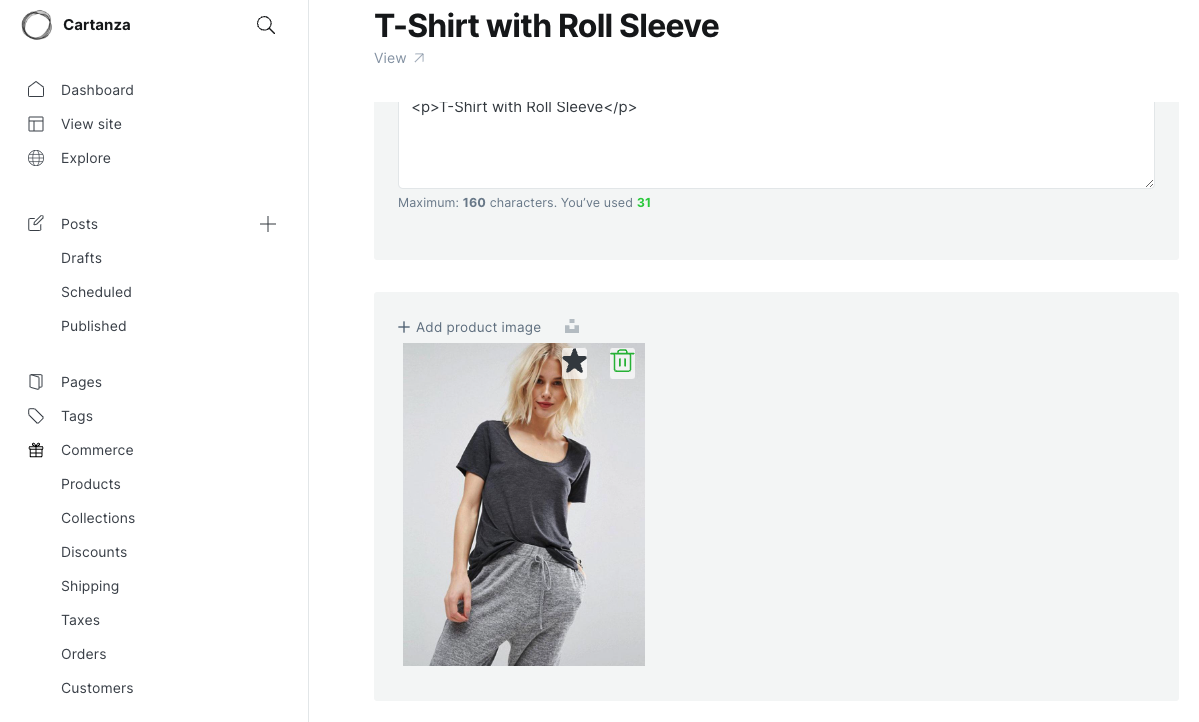The image size is (1199, 722).
Task: Click the Explore globe icon
Action: click(36, 158)
